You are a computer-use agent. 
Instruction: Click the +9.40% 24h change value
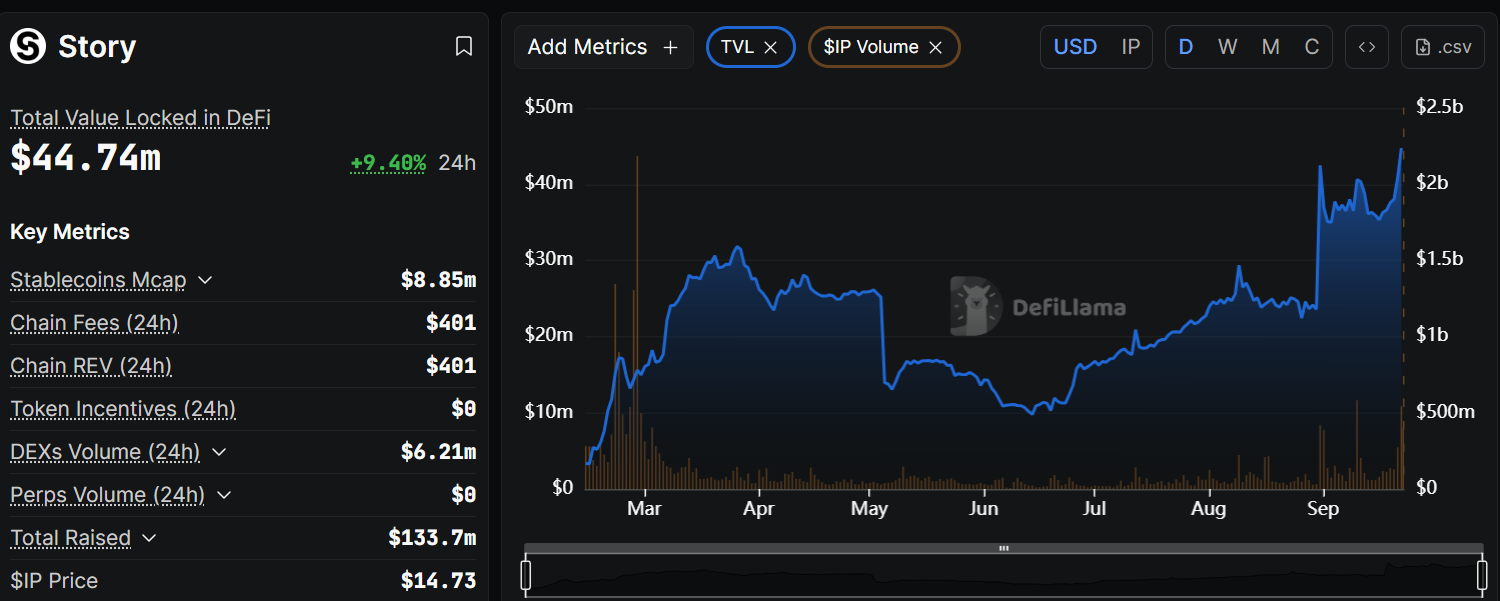(388, 162)
